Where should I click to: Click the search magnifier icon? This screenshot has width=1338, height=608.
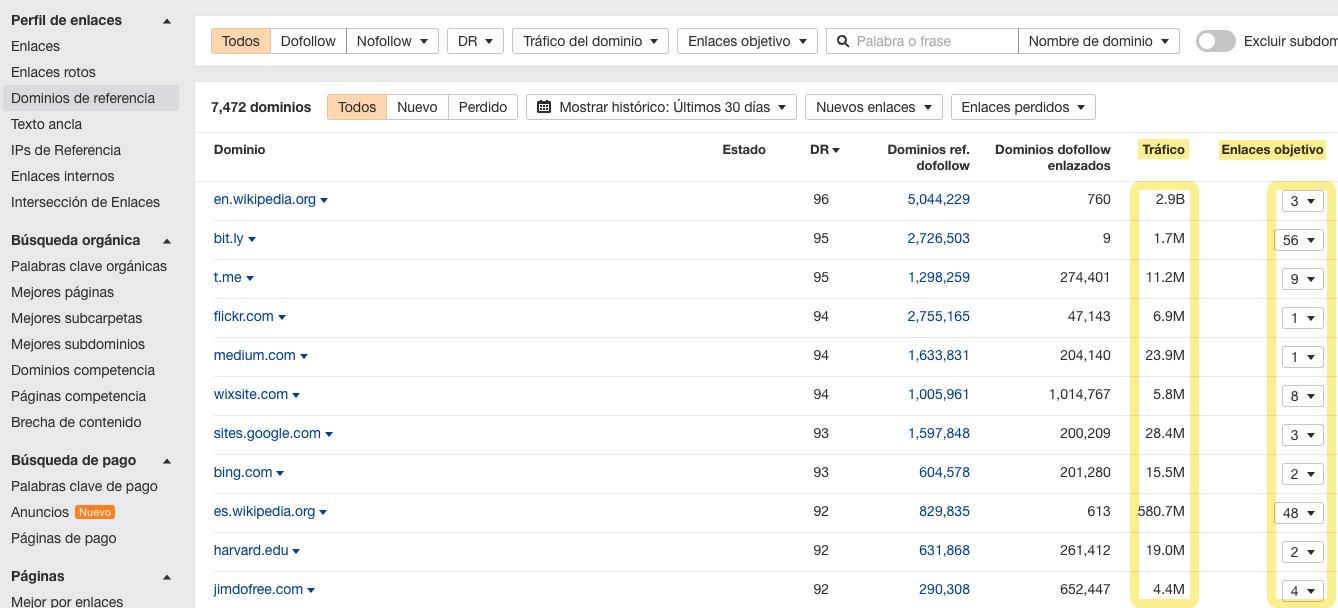click(x=843, y=41)
